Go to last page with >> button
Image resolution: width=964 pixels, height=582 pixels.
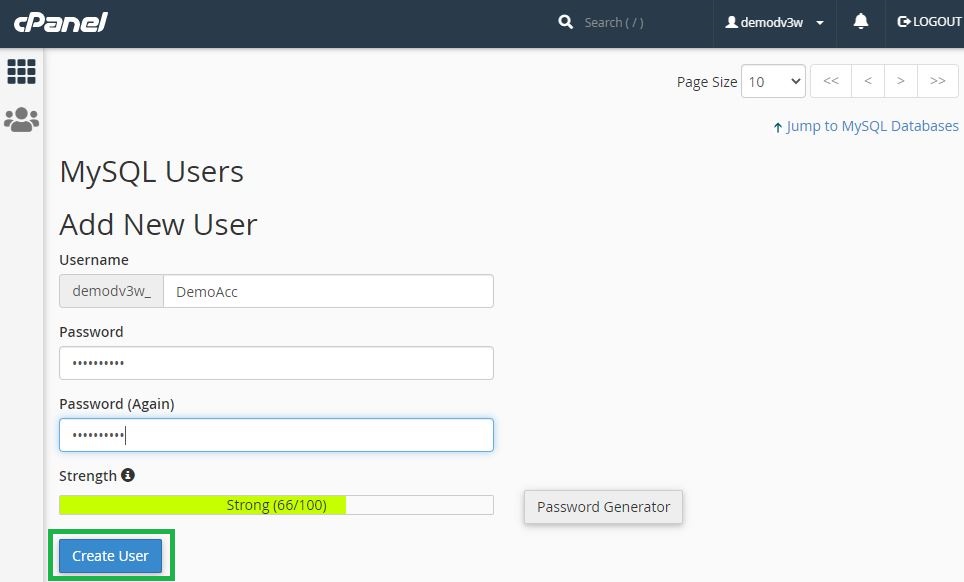pos(938,81)
